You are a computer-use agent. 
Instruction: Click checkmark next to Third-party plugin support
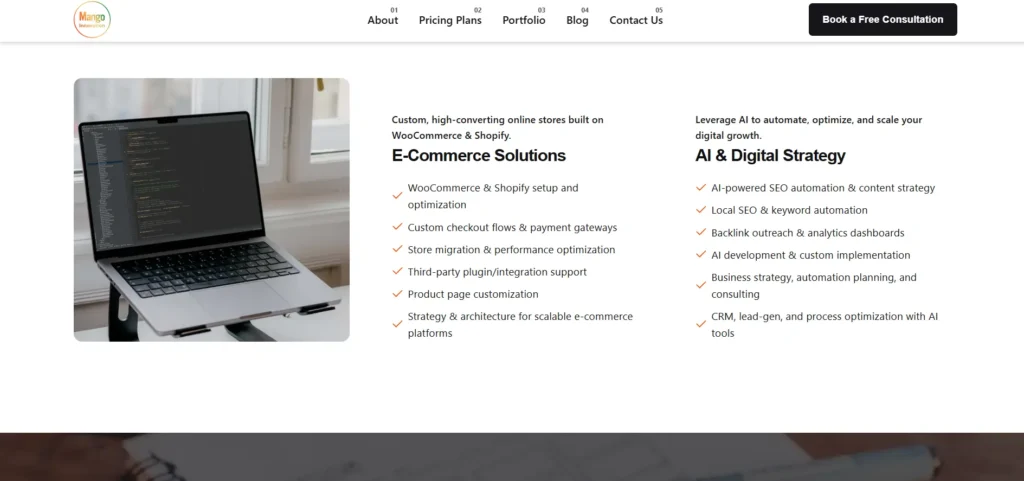[397, 272]
